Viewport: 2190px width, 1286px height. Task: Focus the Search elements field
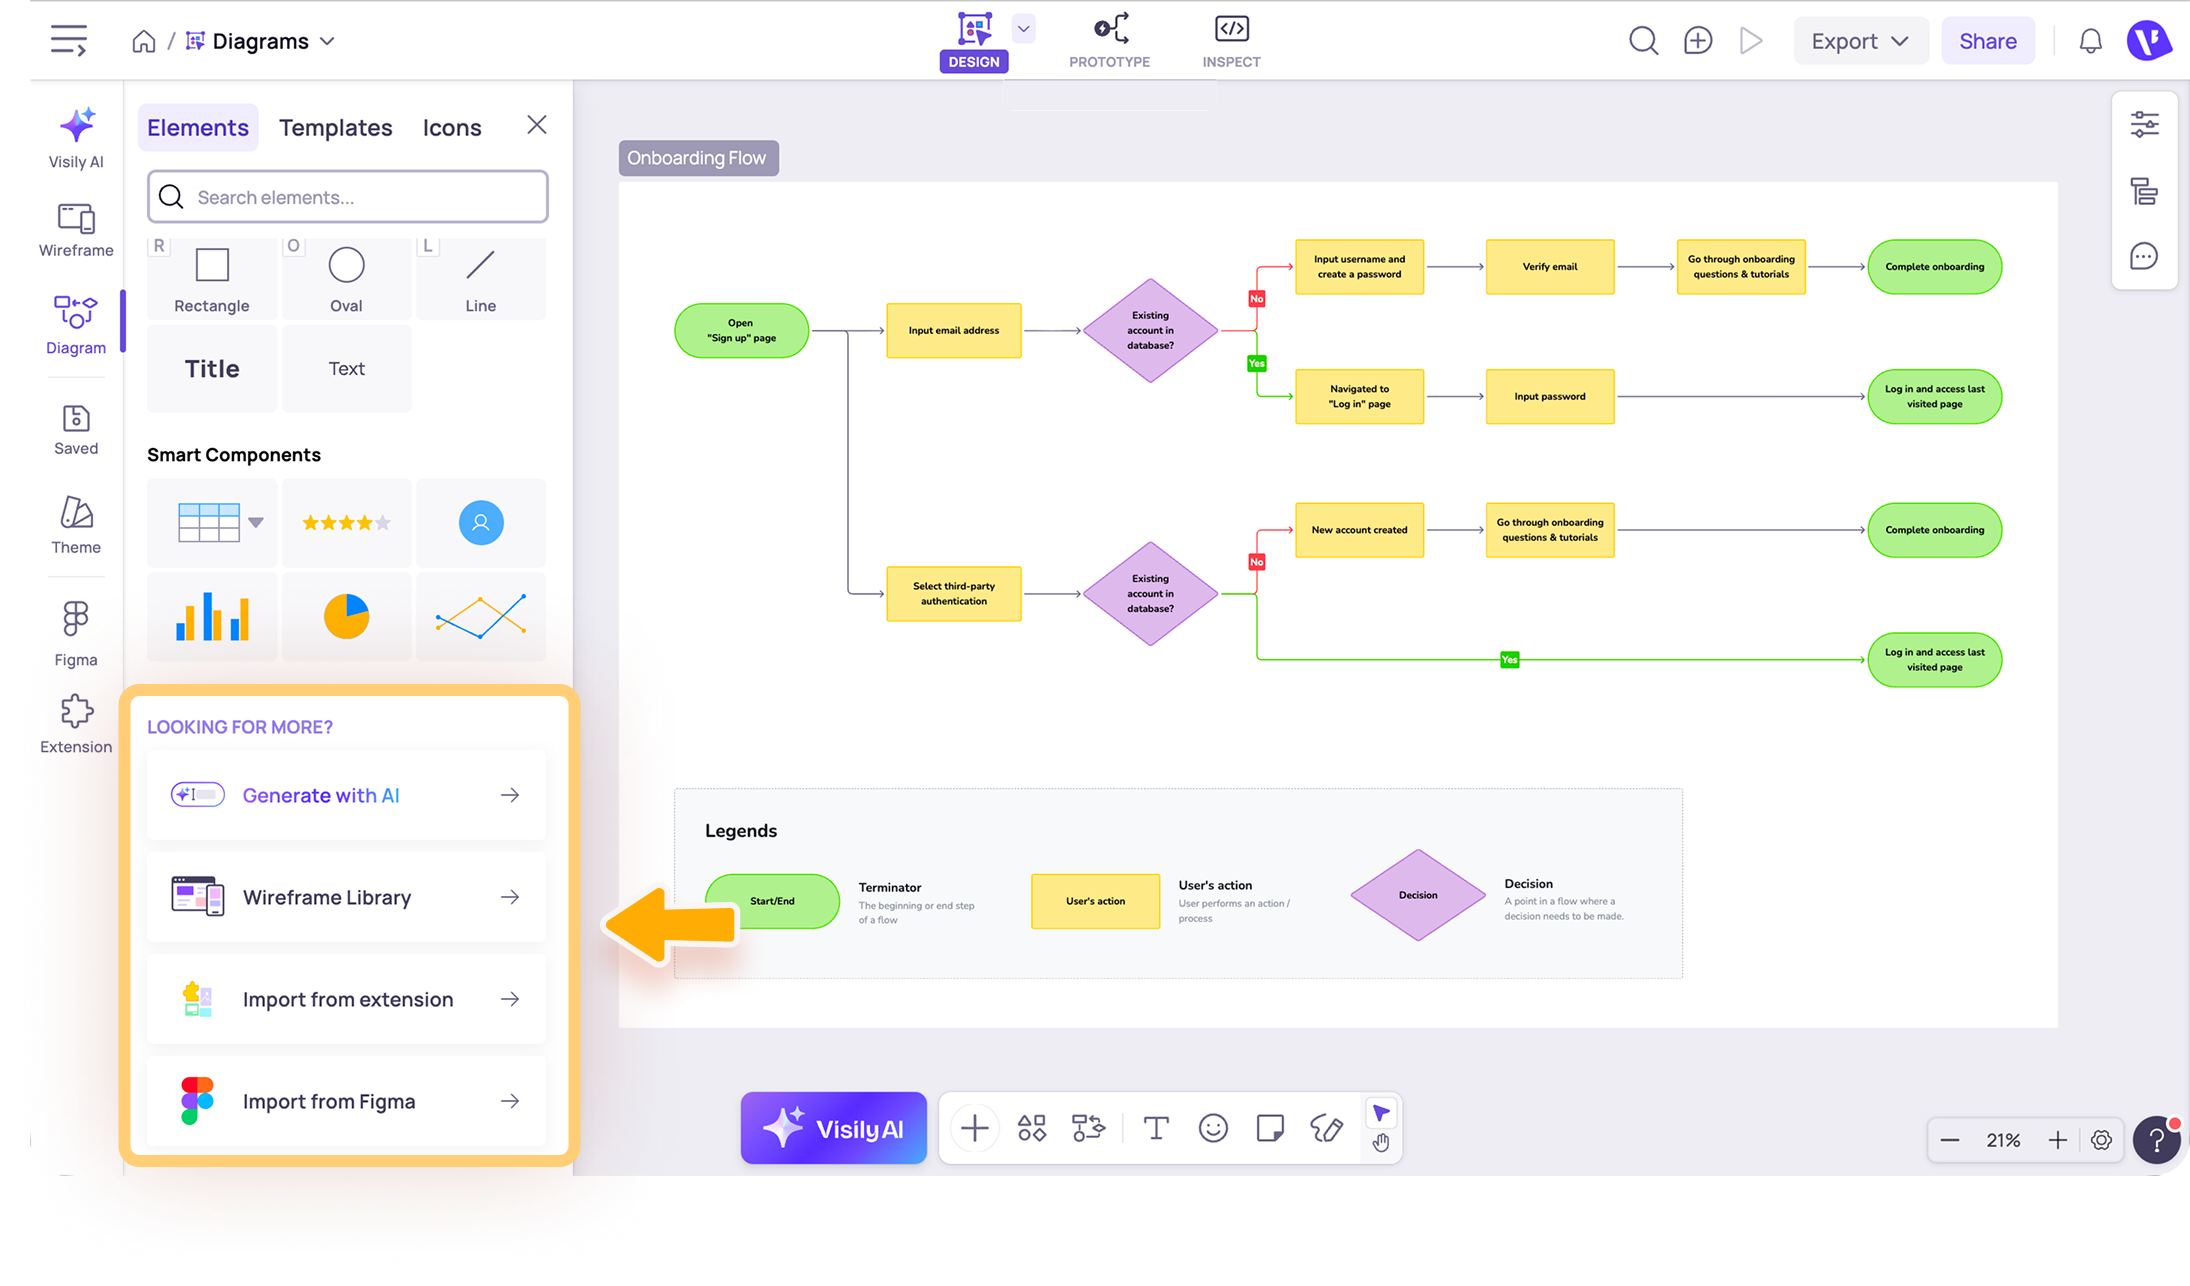(348, 197)
